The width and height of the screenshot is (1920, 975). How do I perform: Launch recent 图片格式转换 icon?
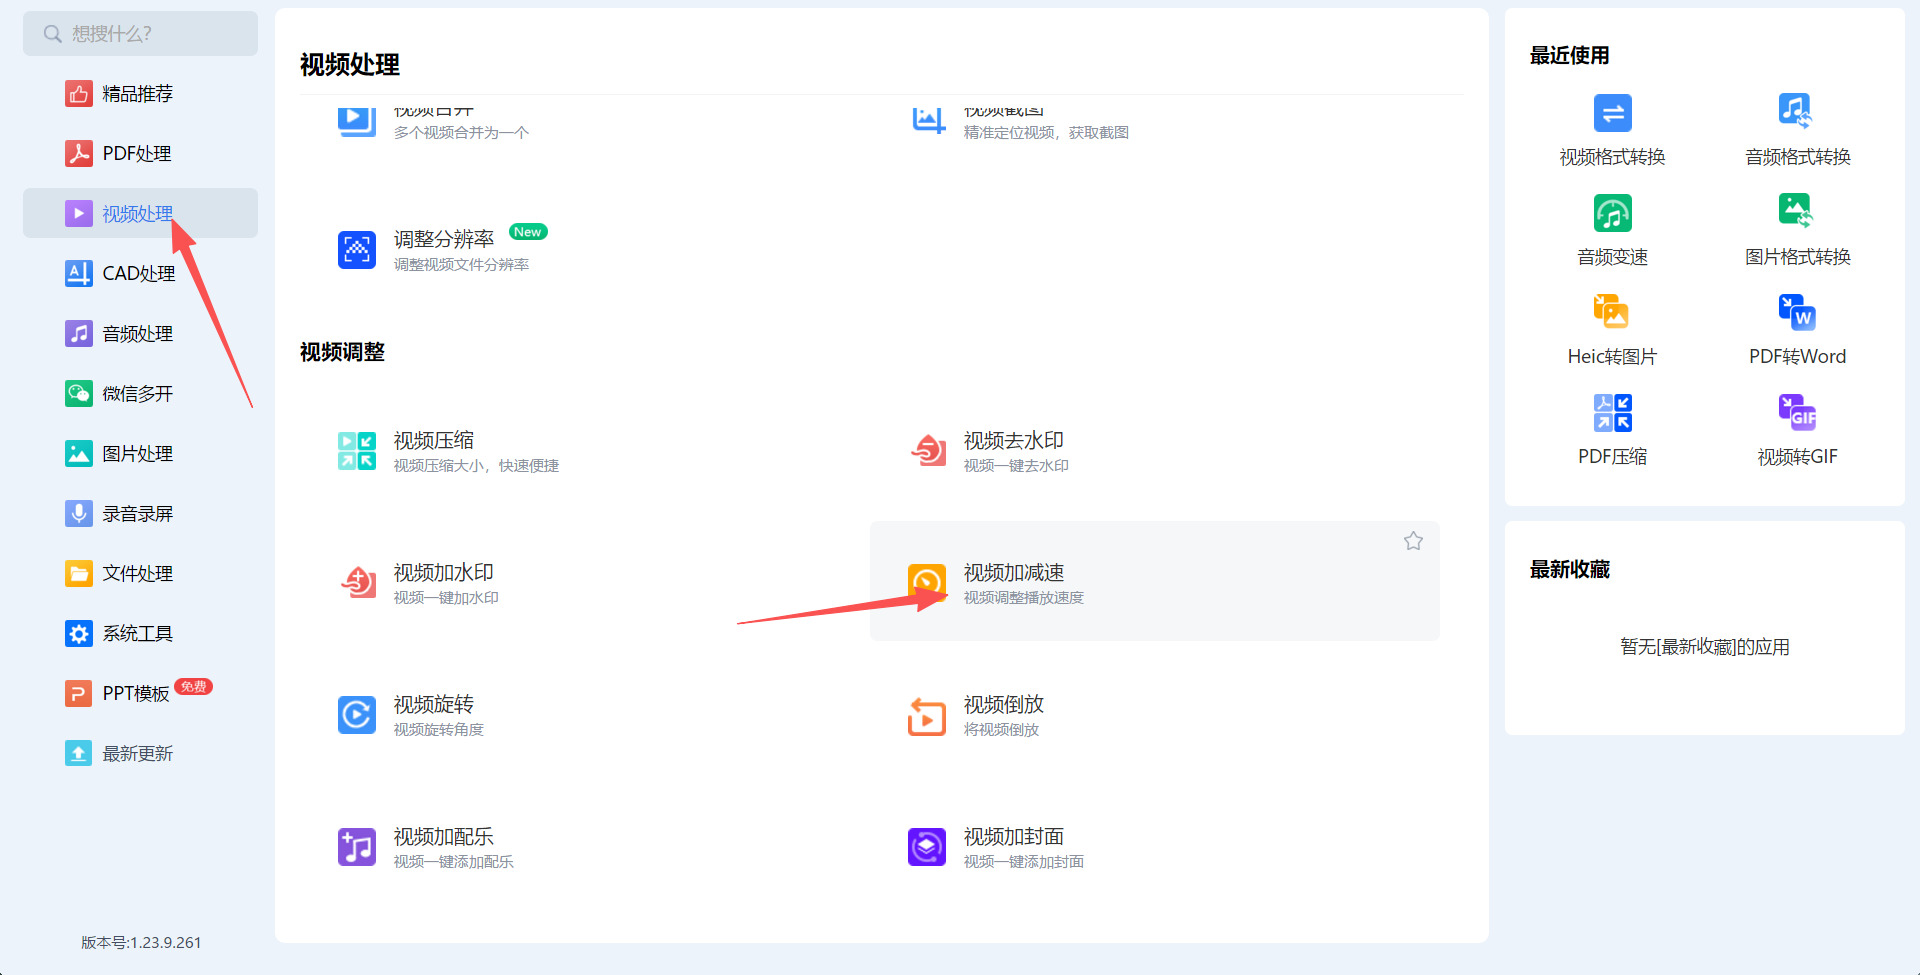pos(1797,211)
